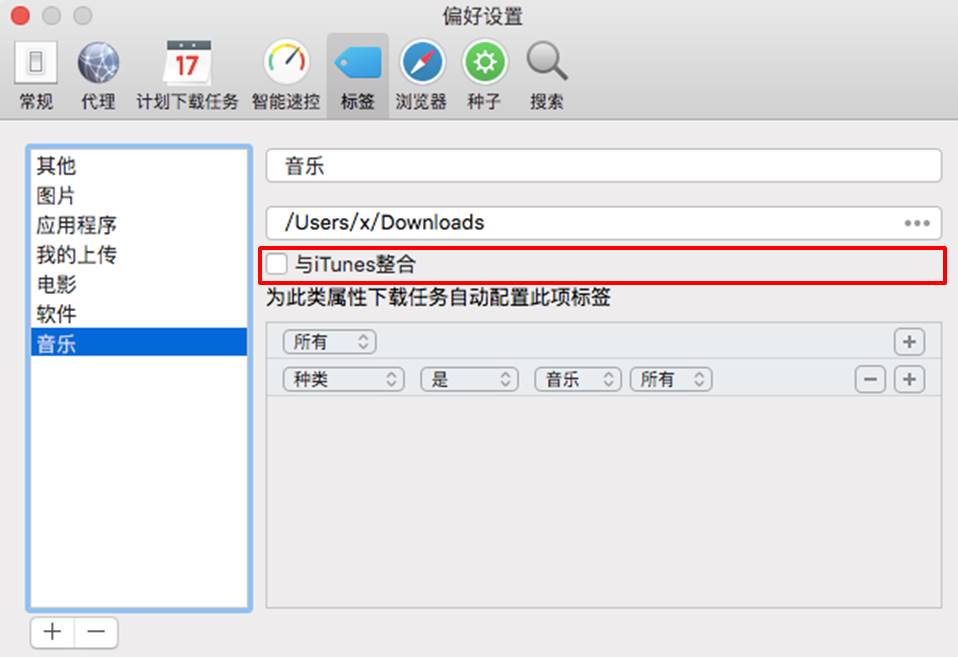Open the 计划下载任务 scheduler pane
The image size is (958, 657).
(187, 72)
